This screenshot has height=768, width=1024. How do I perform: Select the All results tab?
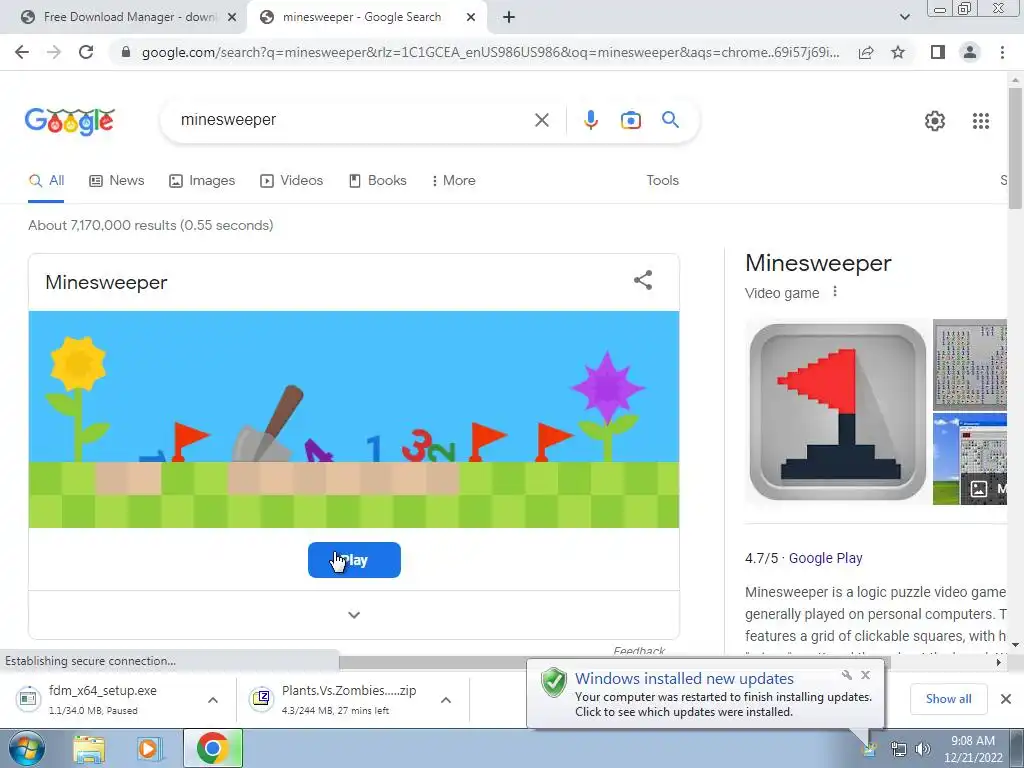pyautogui.click(x=46, y=181)
